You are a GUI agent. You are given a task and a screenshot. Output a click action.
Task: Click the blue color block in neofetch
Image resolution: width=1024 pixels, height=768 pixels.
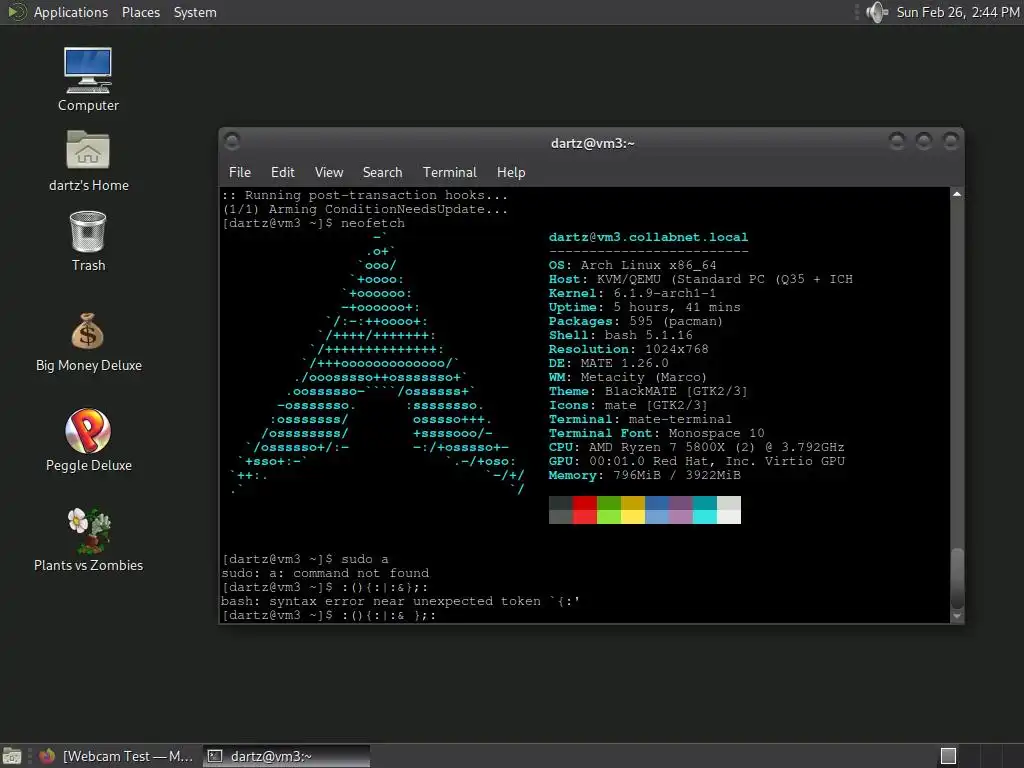(657, 509)
